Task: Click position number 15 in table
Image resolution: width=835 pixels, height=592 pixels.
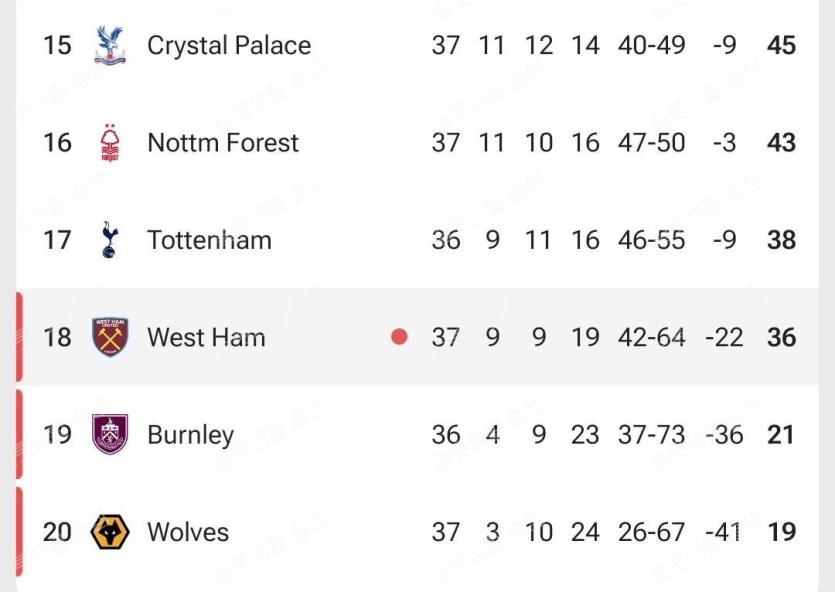Action: pyautogui.click(x=57, y=45)
